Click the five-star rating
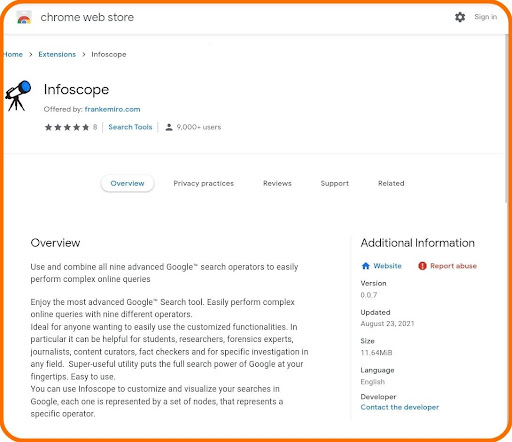The image size is (512, 442). click(67, 127)
